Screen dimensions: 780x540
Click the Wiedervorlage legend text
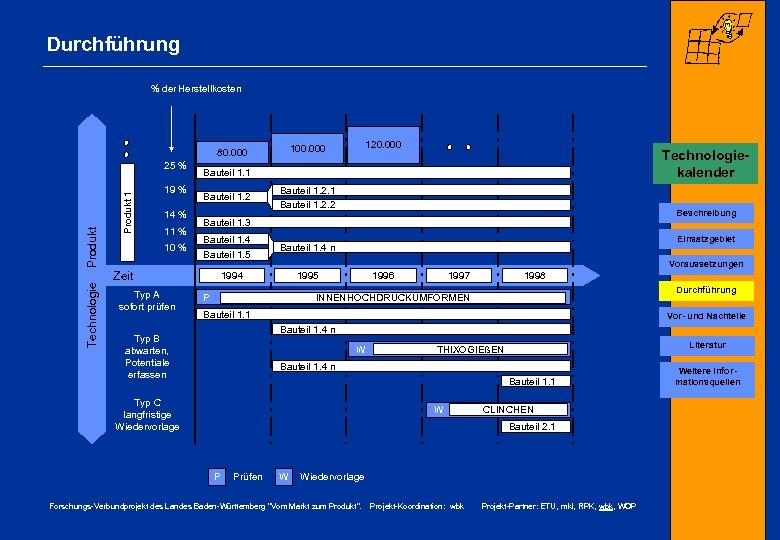coord(332,476)
